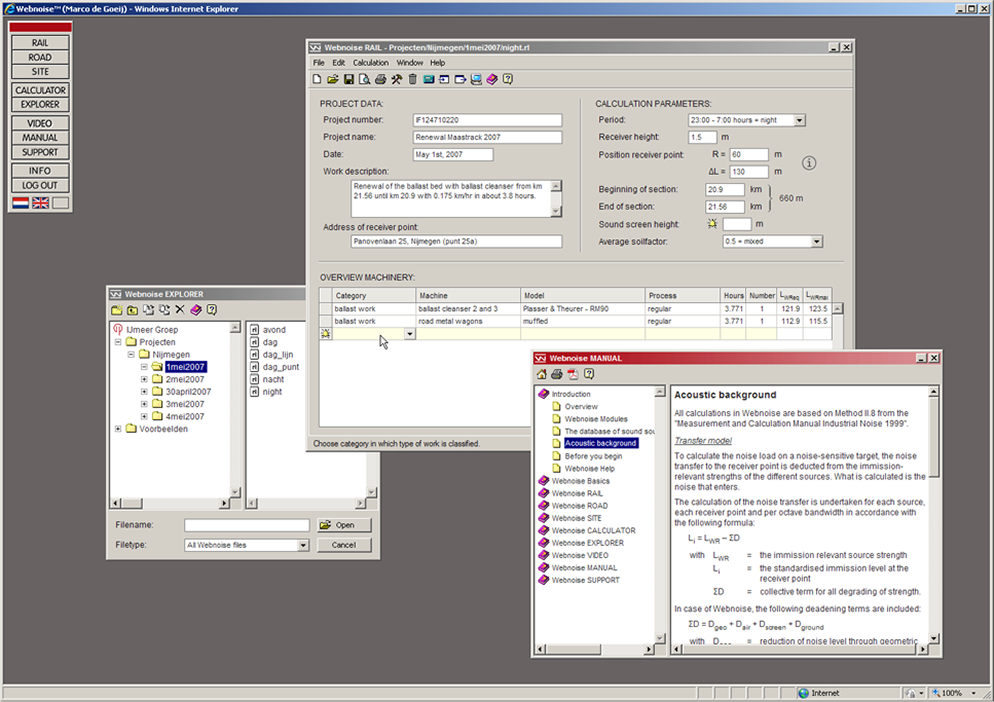Open Webnoise CALCULATOR manual chapter
Viewport: 994px width, 702px height.
[586, 531]
